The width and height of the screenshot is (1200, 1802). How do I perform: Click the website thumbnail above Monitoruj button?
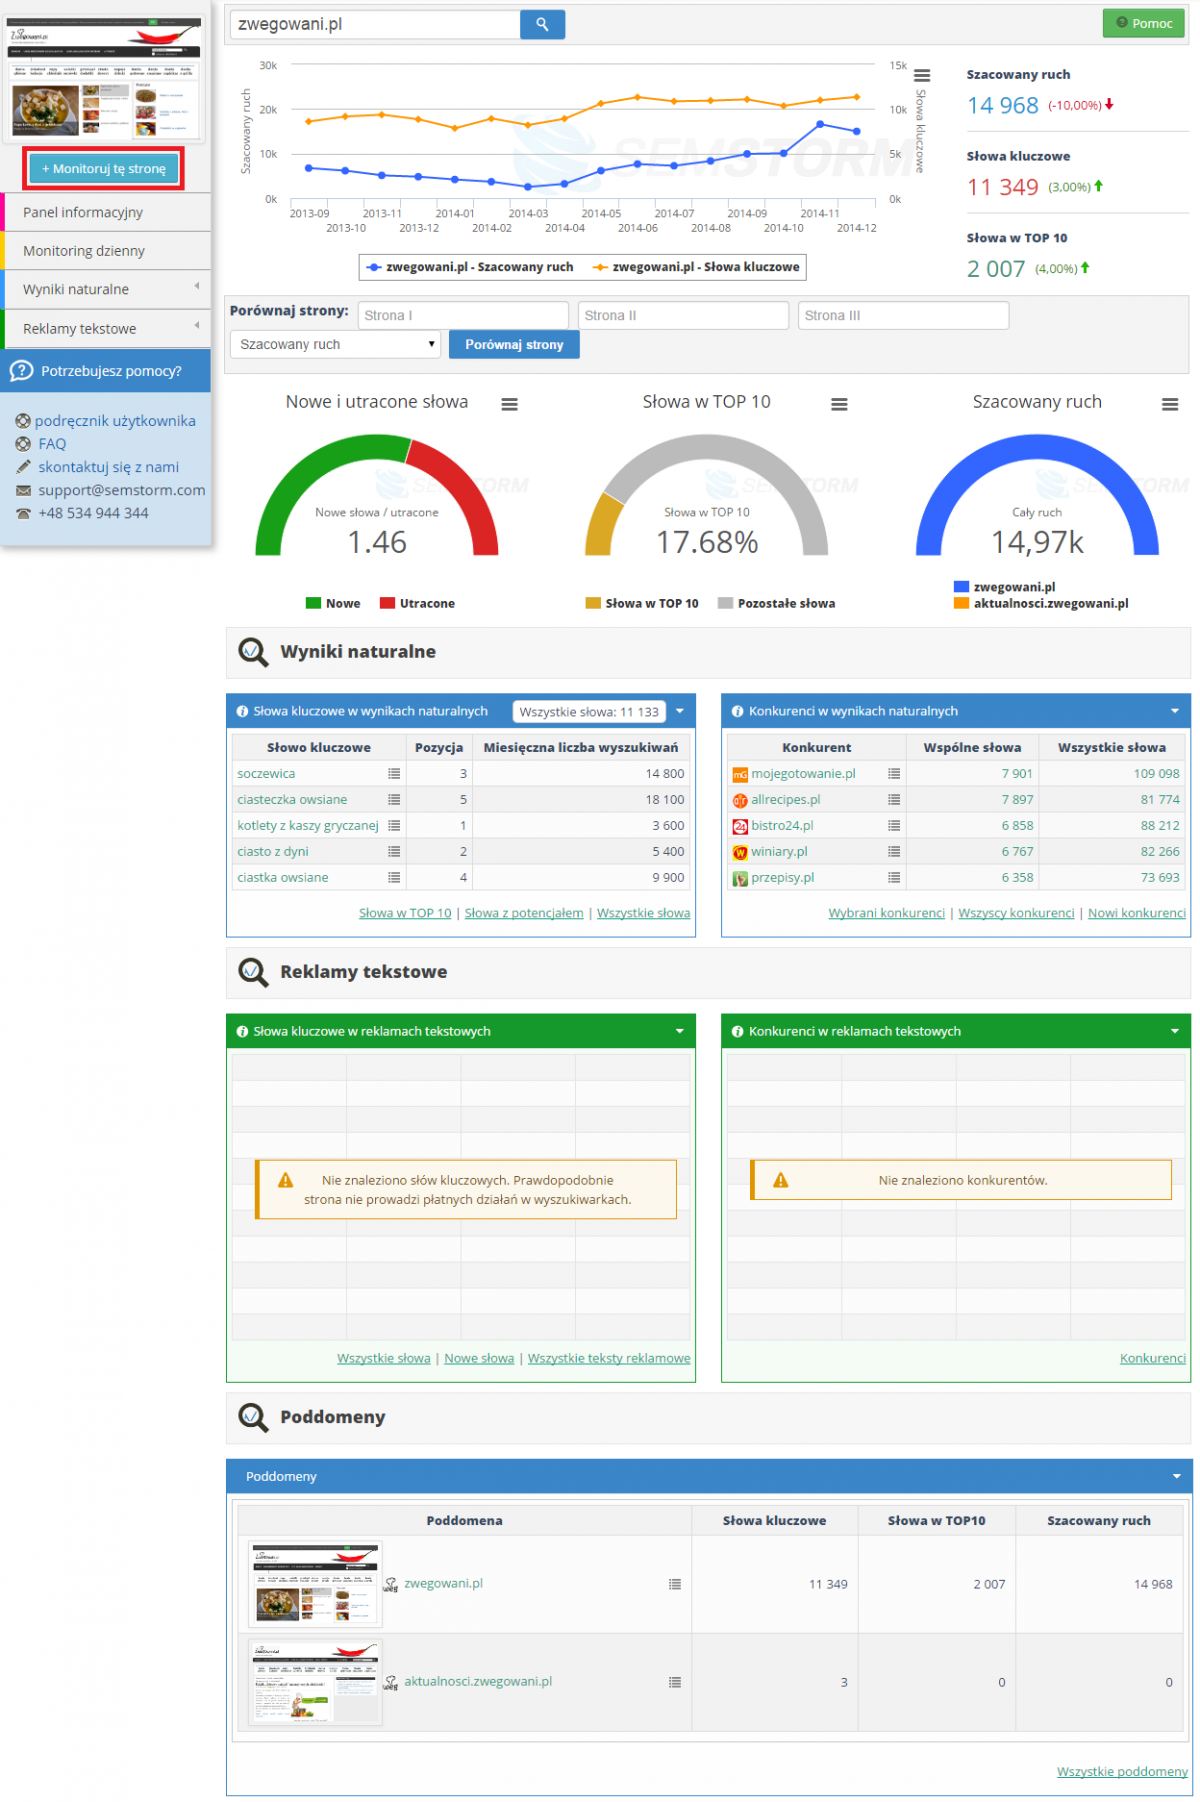pos(105,78)
